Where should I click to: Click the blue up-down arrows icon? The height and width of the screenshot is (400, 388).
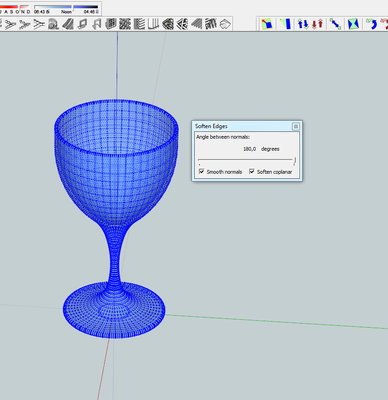303,24
